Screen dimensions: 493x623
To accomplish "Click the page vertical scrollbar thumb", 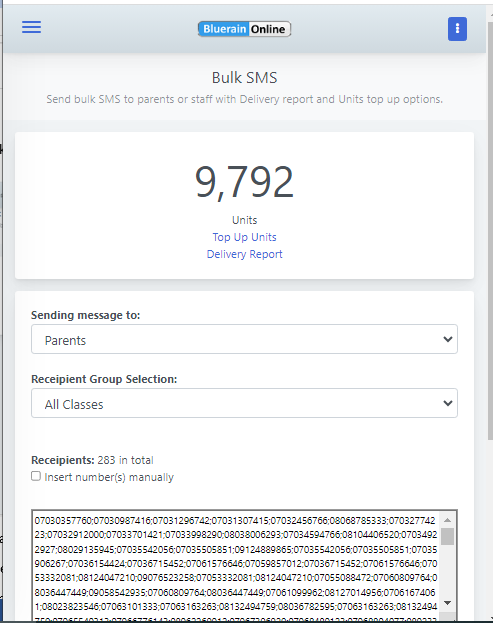I will click(x=490, y=230).
